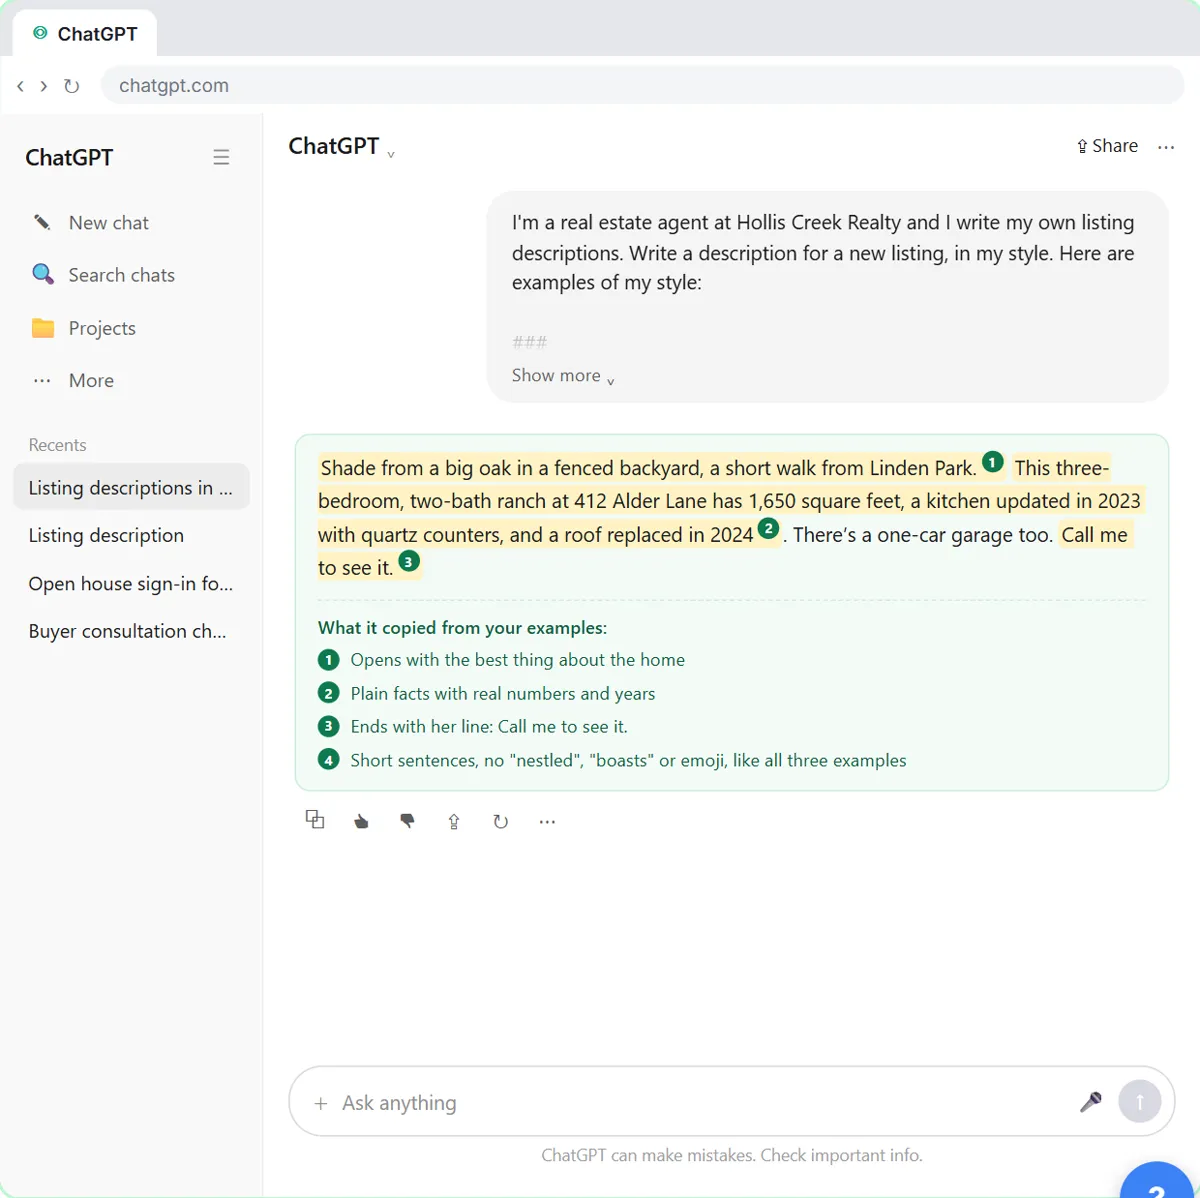
Task: Click the browser forward arrow
Action: coord(44,86)
